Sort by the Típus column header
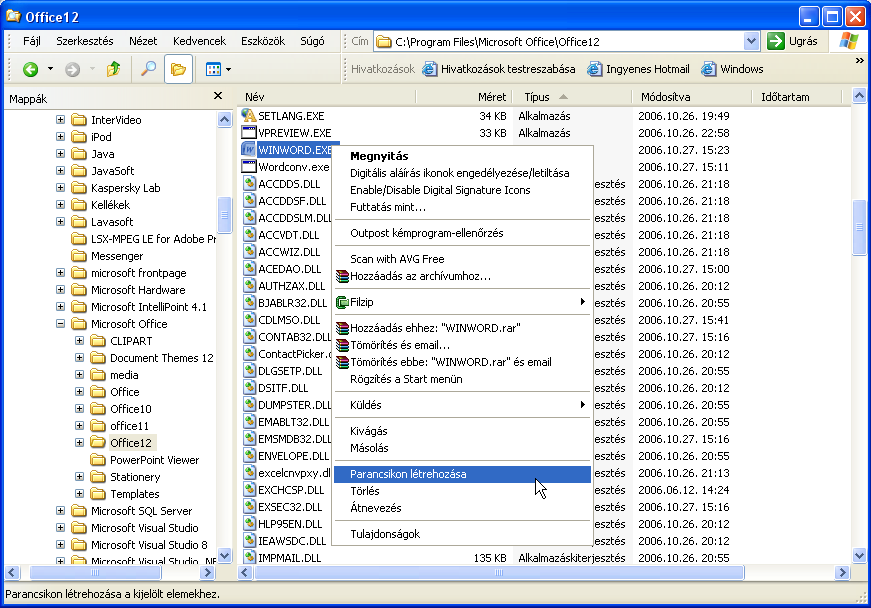The image size is (871, 608). click(571, 97)
